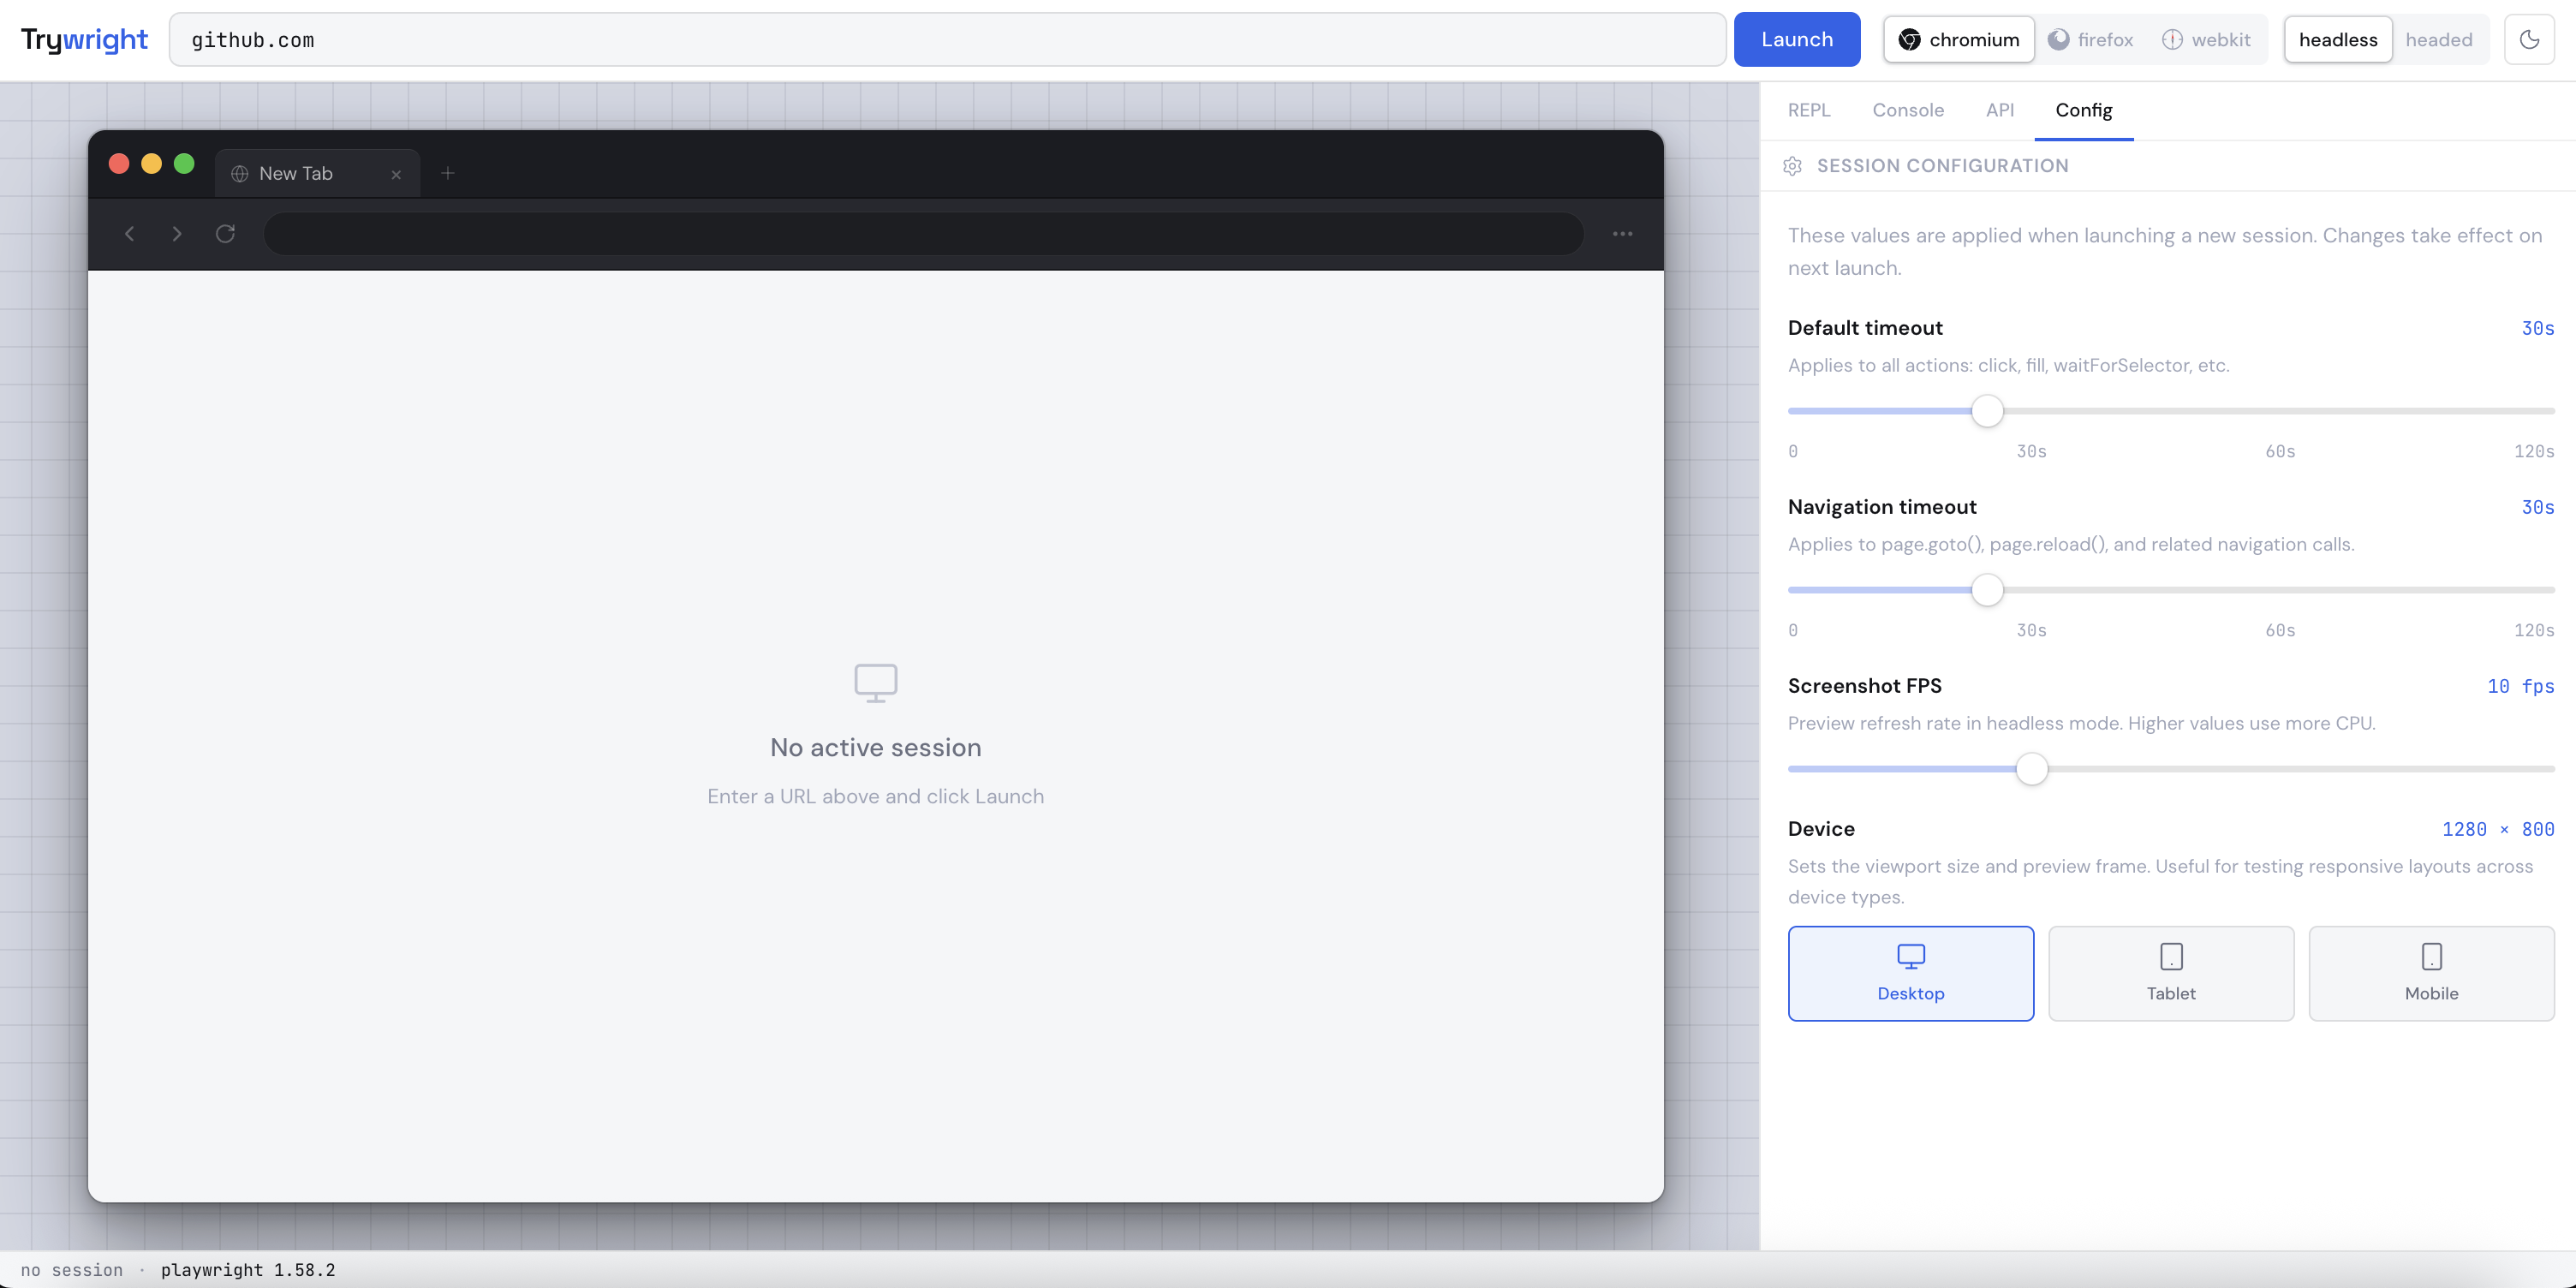Switch to headed mode
This screenshot has height=1288, width=2576.
[x=2440, y=39]
